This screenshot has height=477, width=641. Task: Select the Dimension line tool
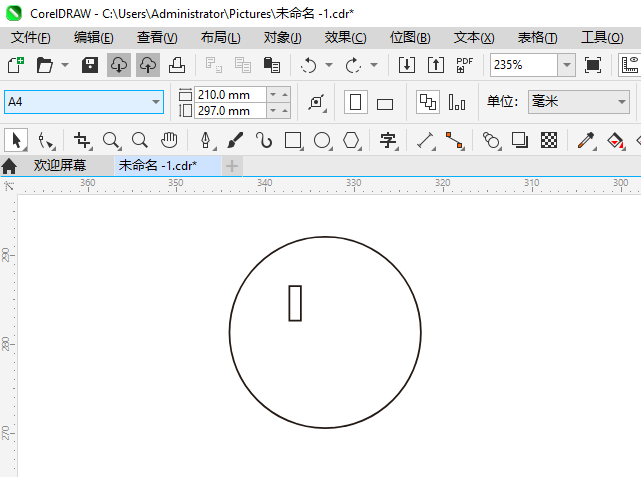426,140
